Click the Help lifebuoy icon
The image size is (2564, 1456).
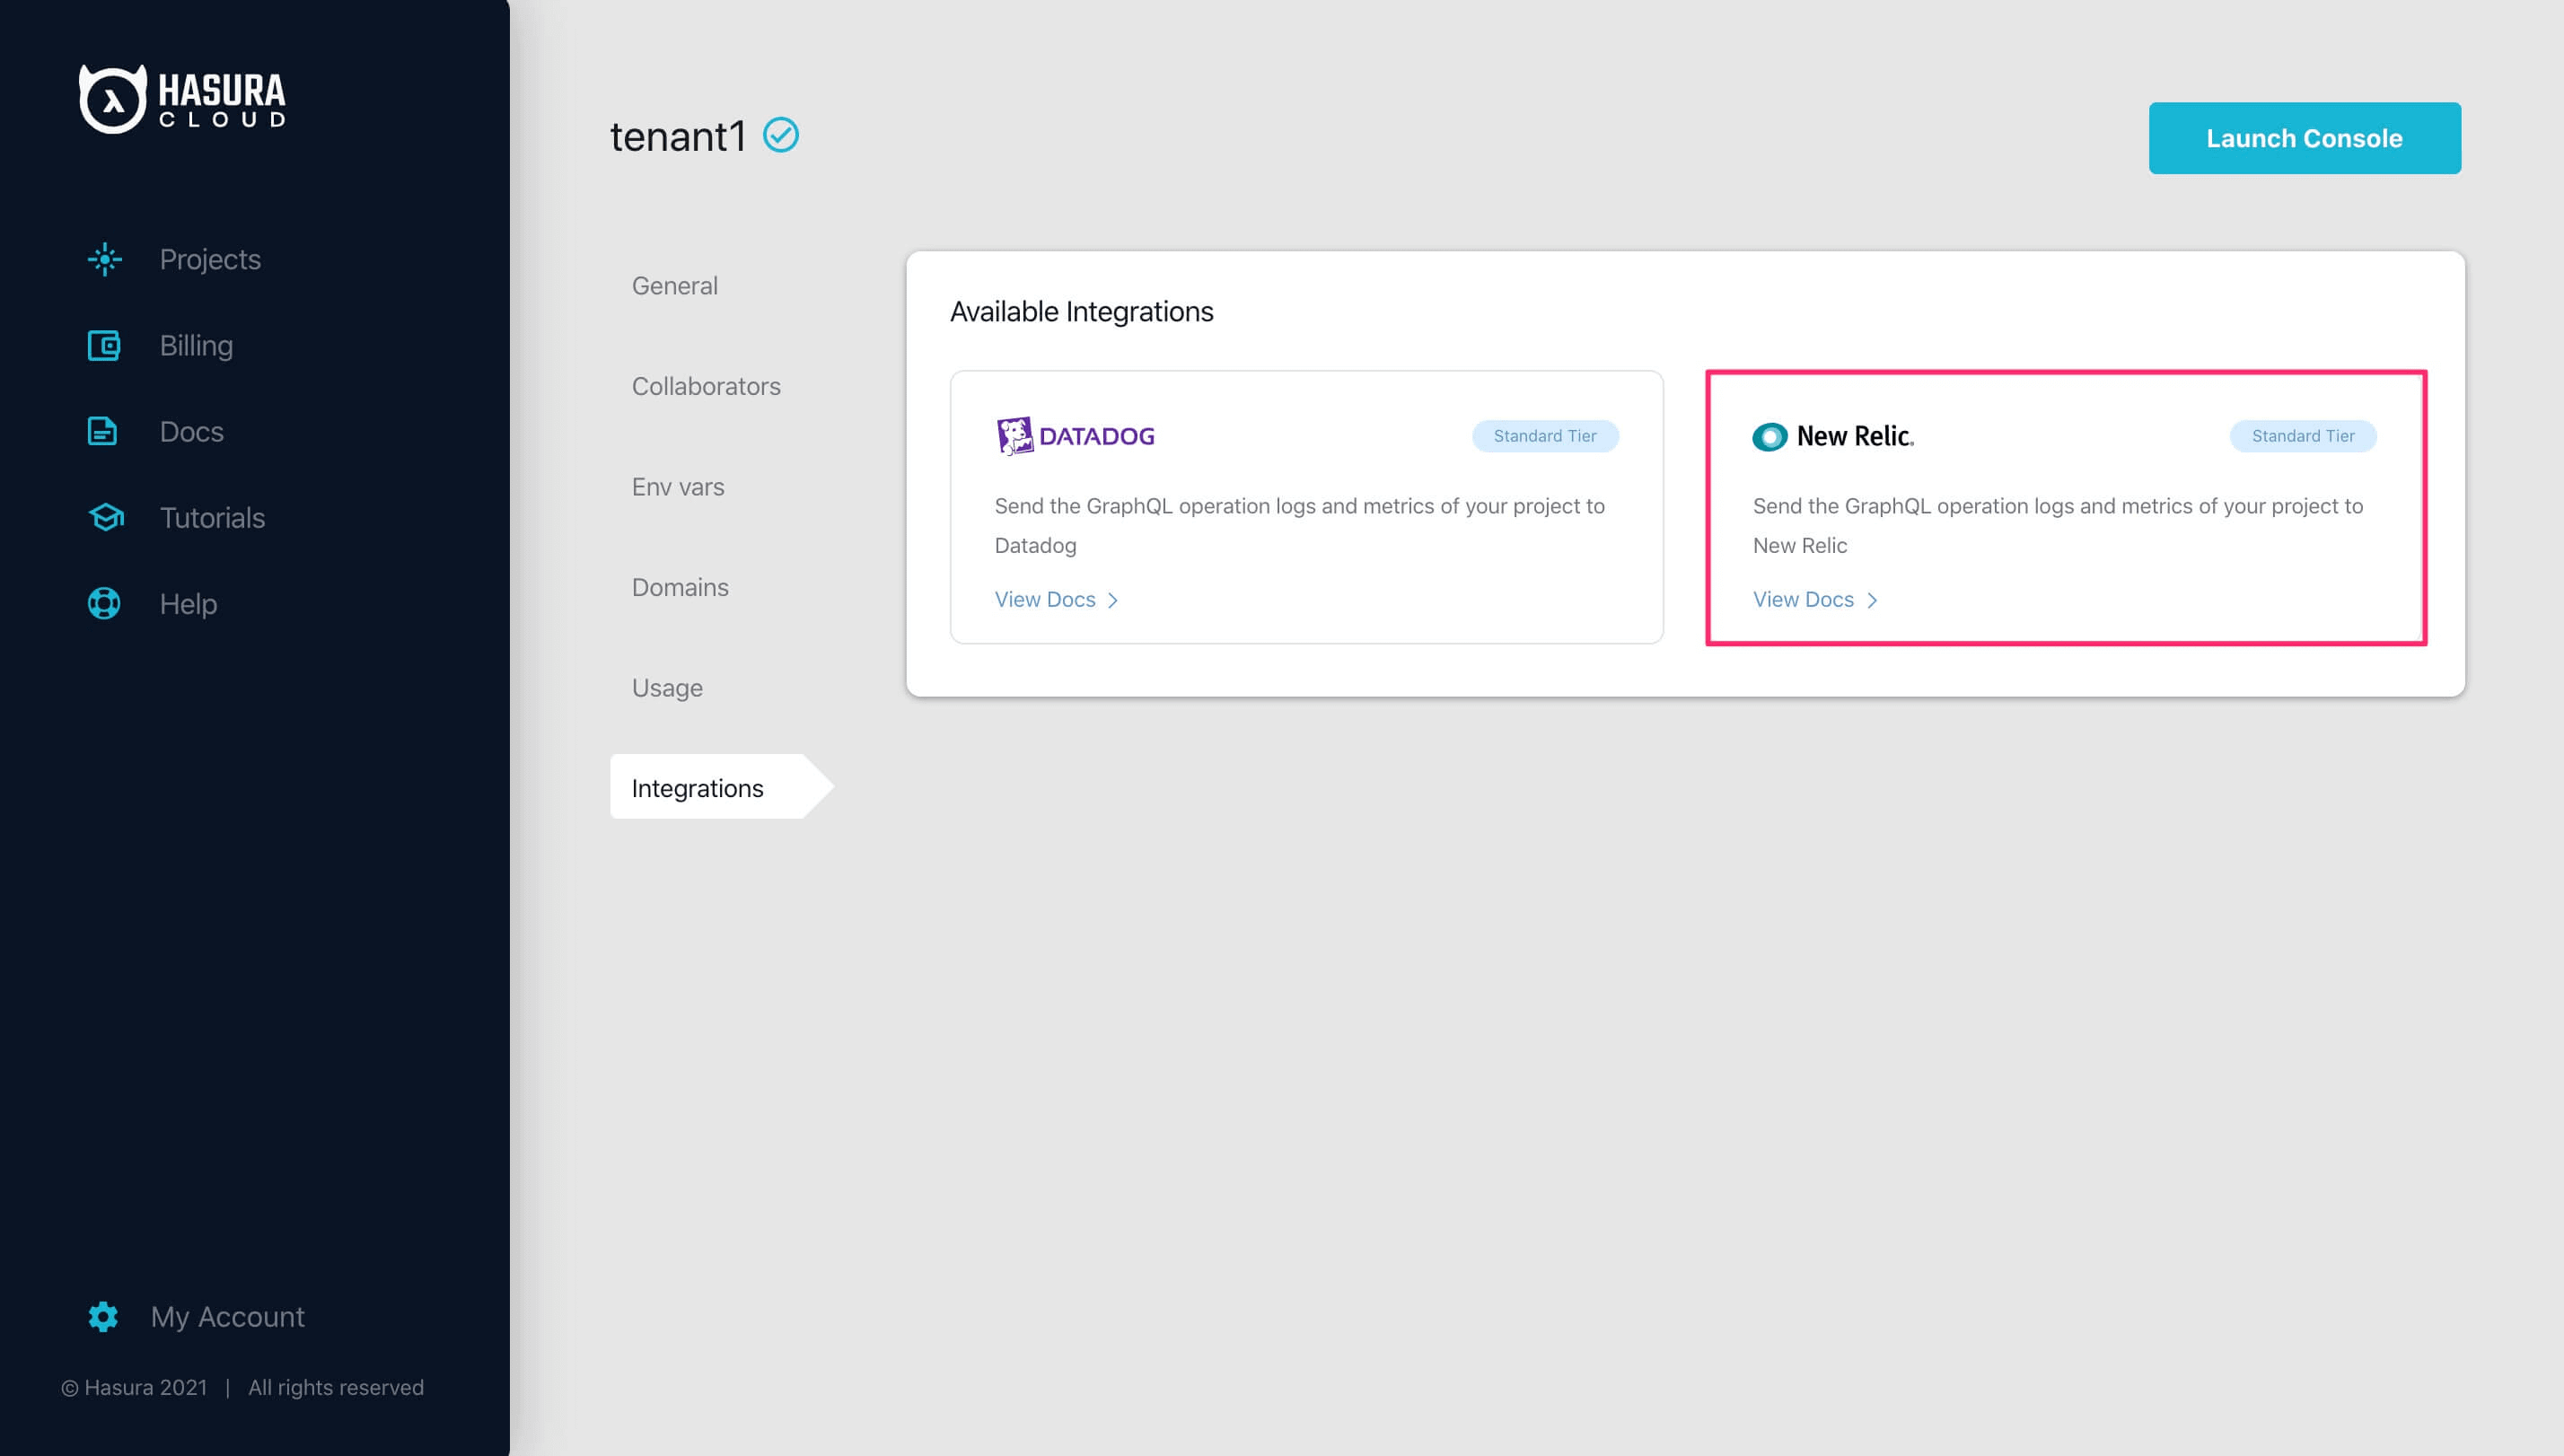tap(104, 603)
